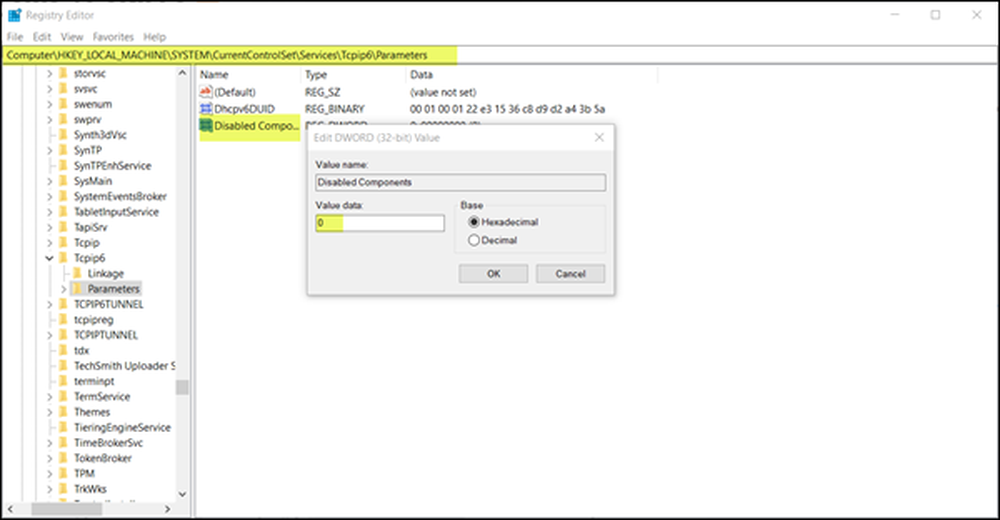Click the (Default) string value icon
Screen dimensions: 1000x520
[206, 91]
